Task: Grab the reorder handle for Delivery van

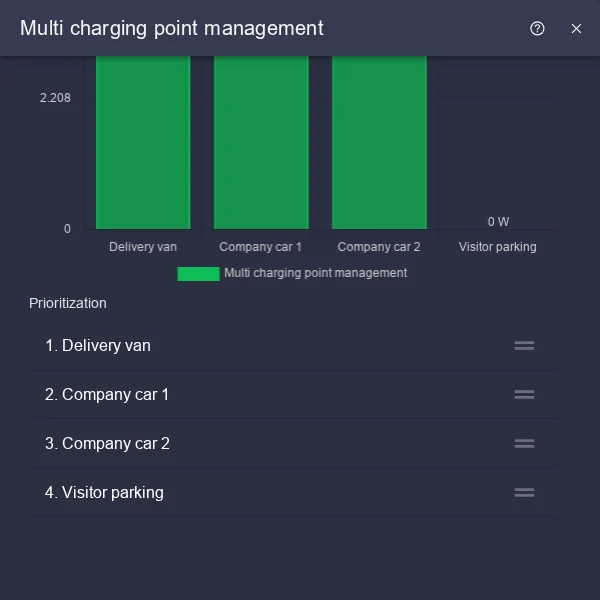Action: point(524,346)
